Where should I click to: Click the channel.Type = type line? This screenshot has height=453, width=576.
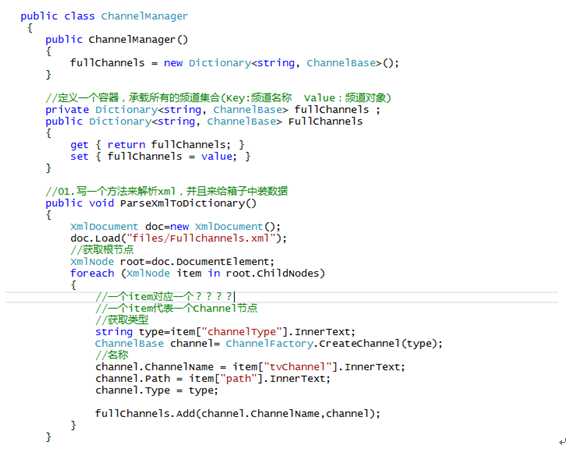coord(156,390)
